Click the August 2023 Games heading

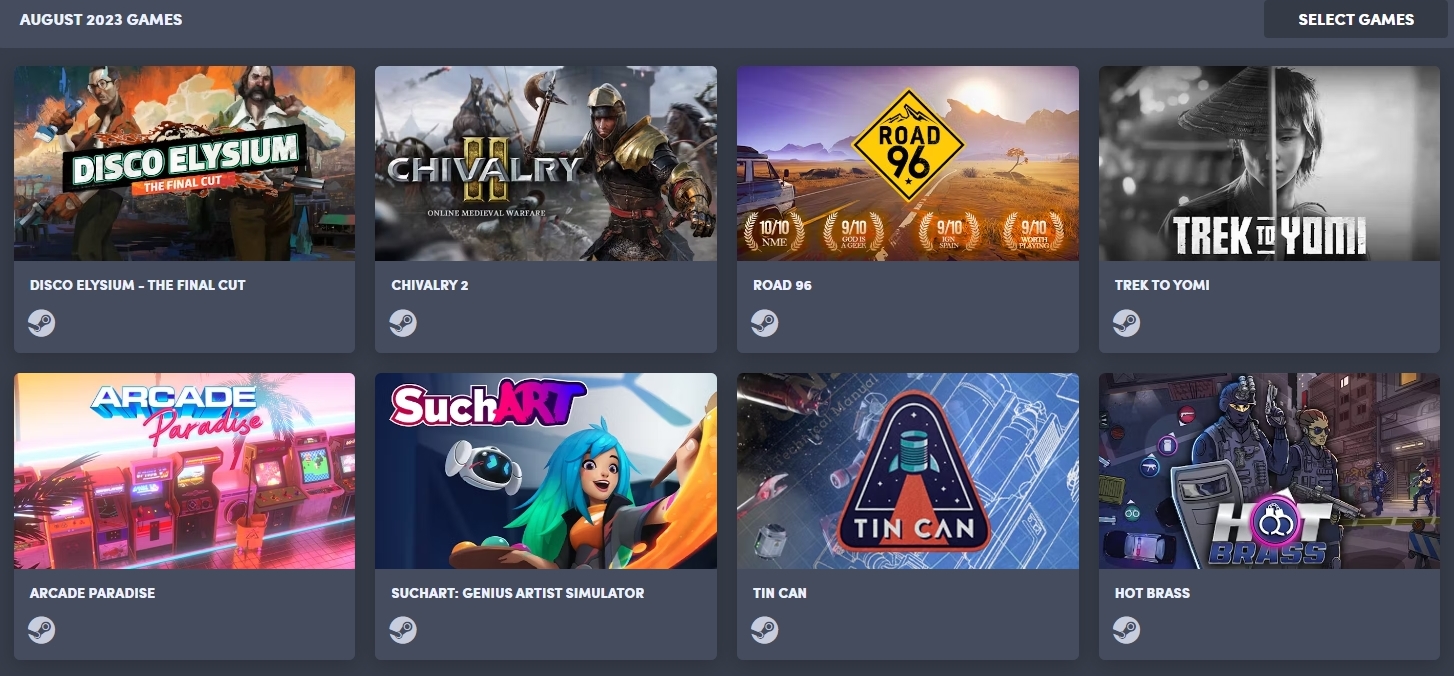[101, 19]
